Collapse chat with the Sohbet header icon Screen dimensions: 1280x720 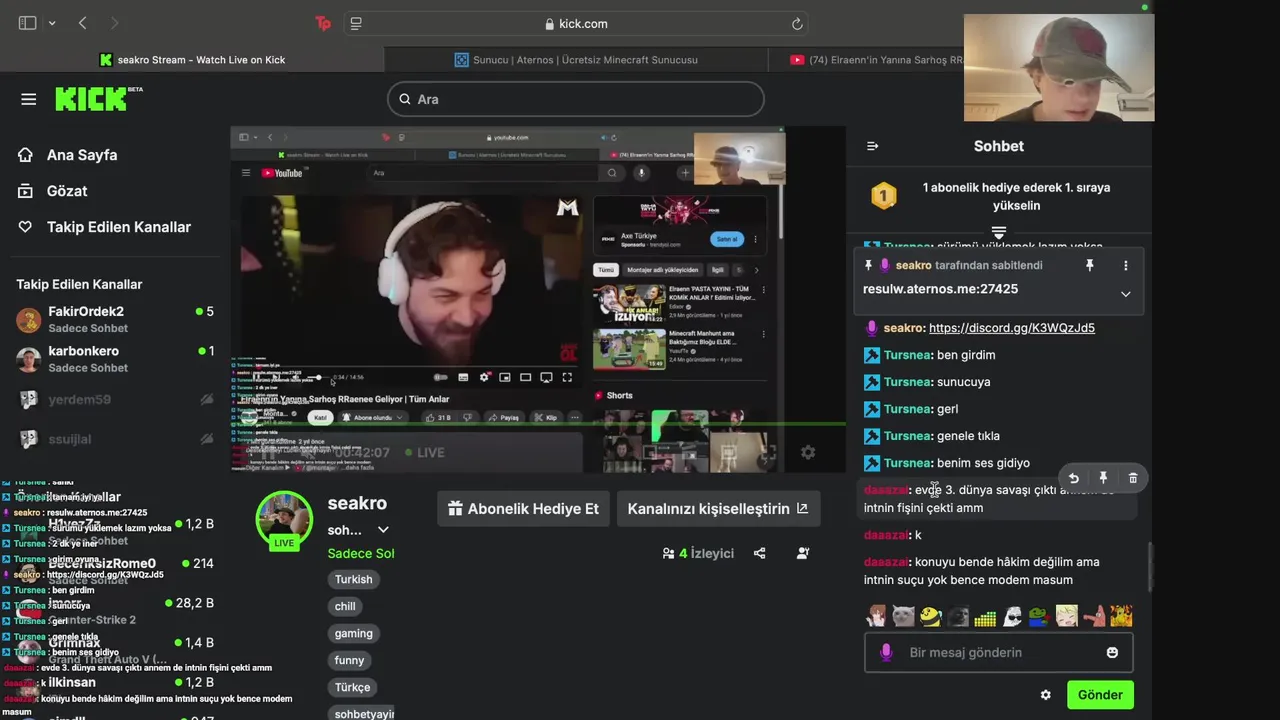tap(872, 146)
